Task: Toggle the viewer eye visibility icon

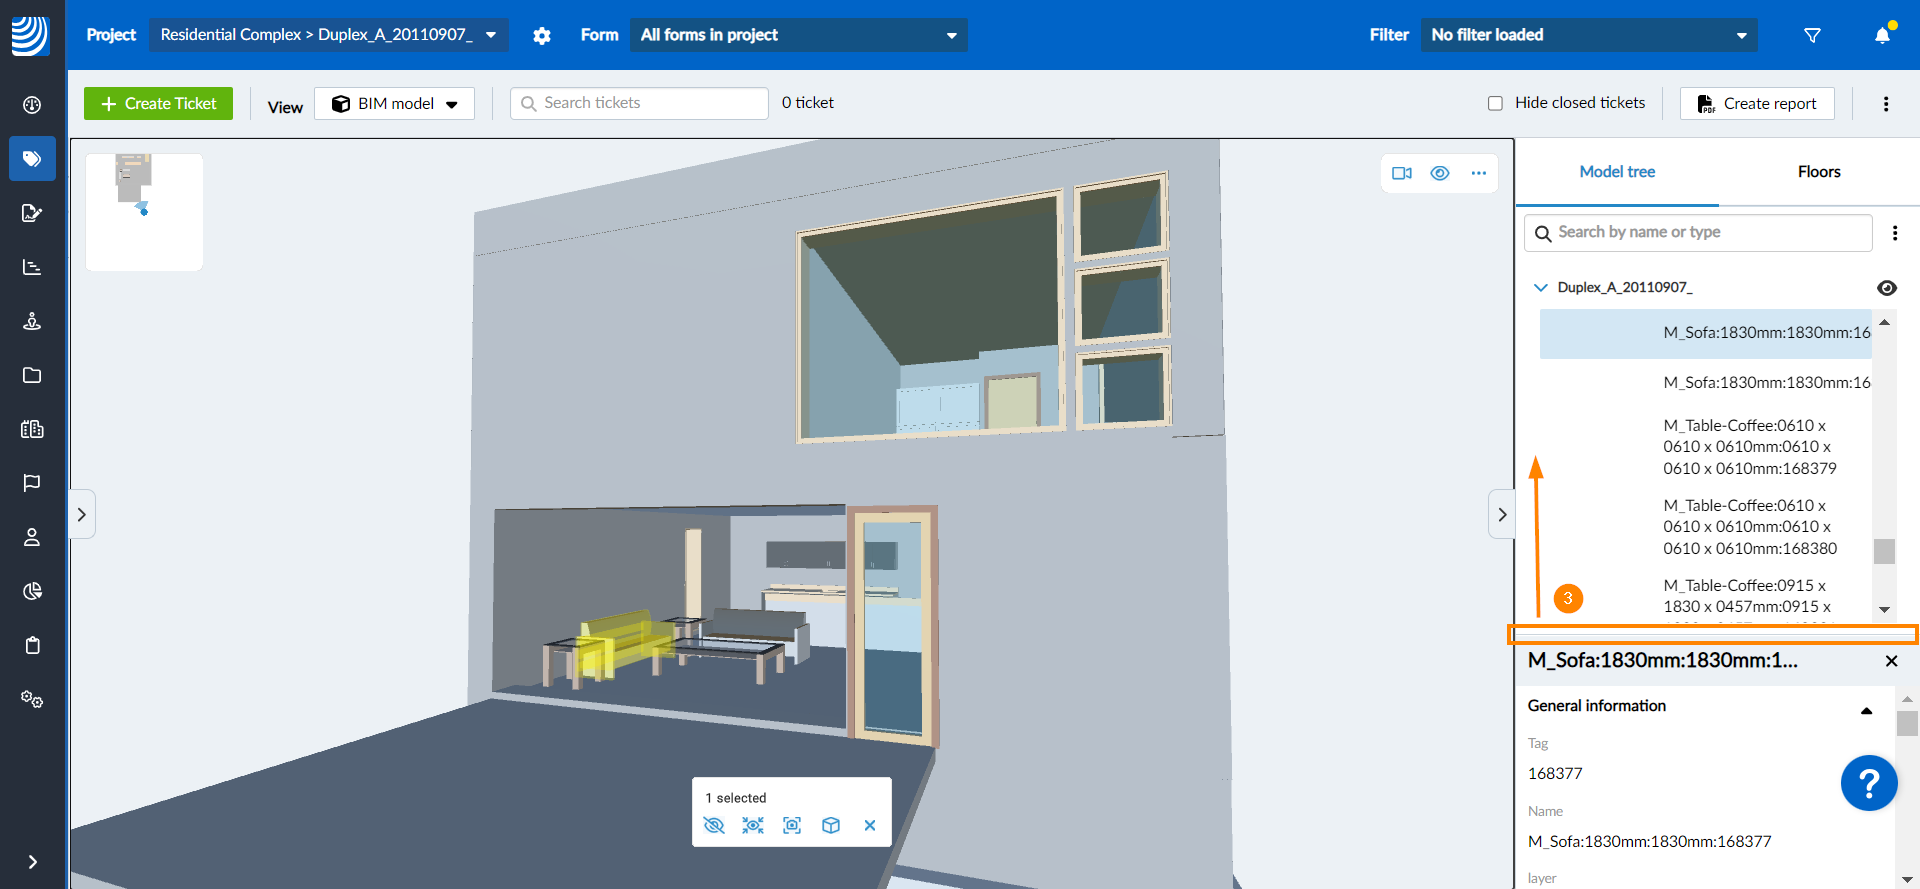Action: [1440, 173]
